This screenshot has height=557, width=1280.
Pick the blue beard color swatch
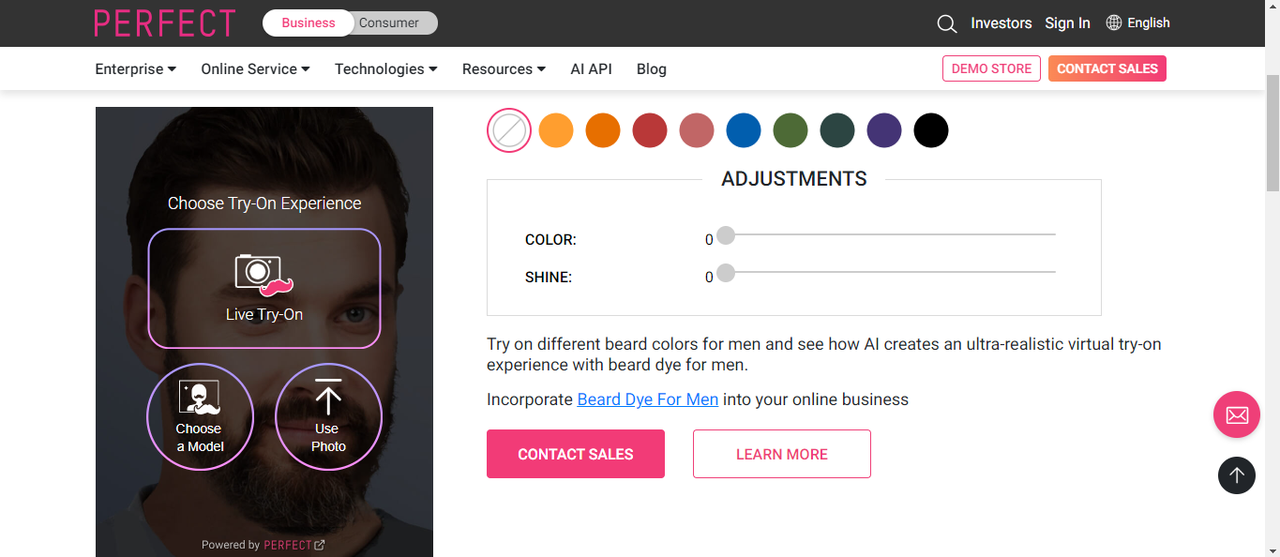743,131
